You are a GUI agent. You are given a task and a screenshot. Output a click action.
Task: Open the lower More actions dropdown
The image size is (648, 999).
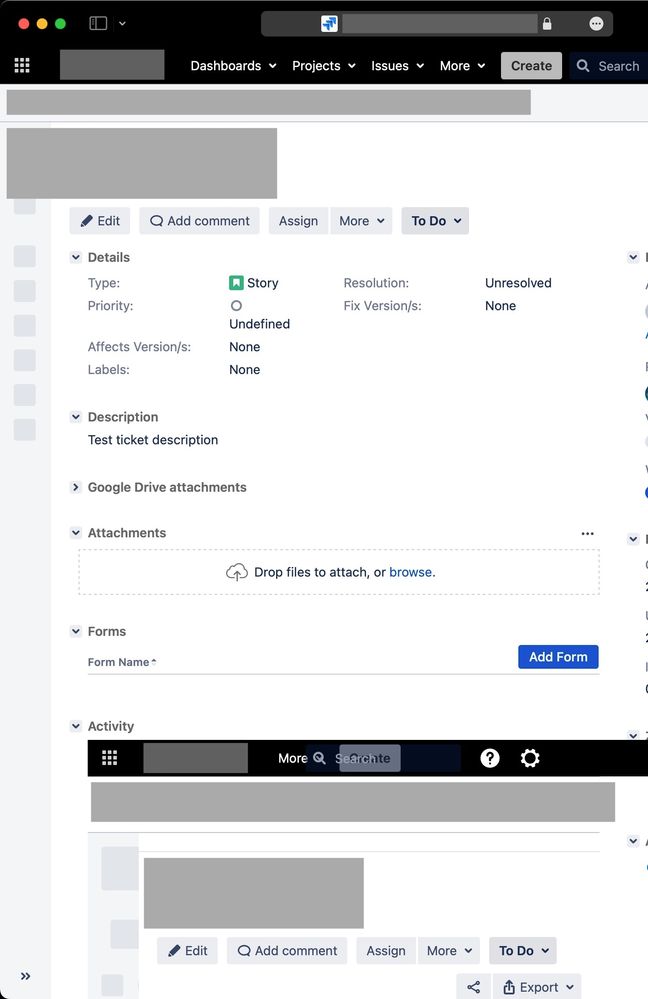pos(449,951)
